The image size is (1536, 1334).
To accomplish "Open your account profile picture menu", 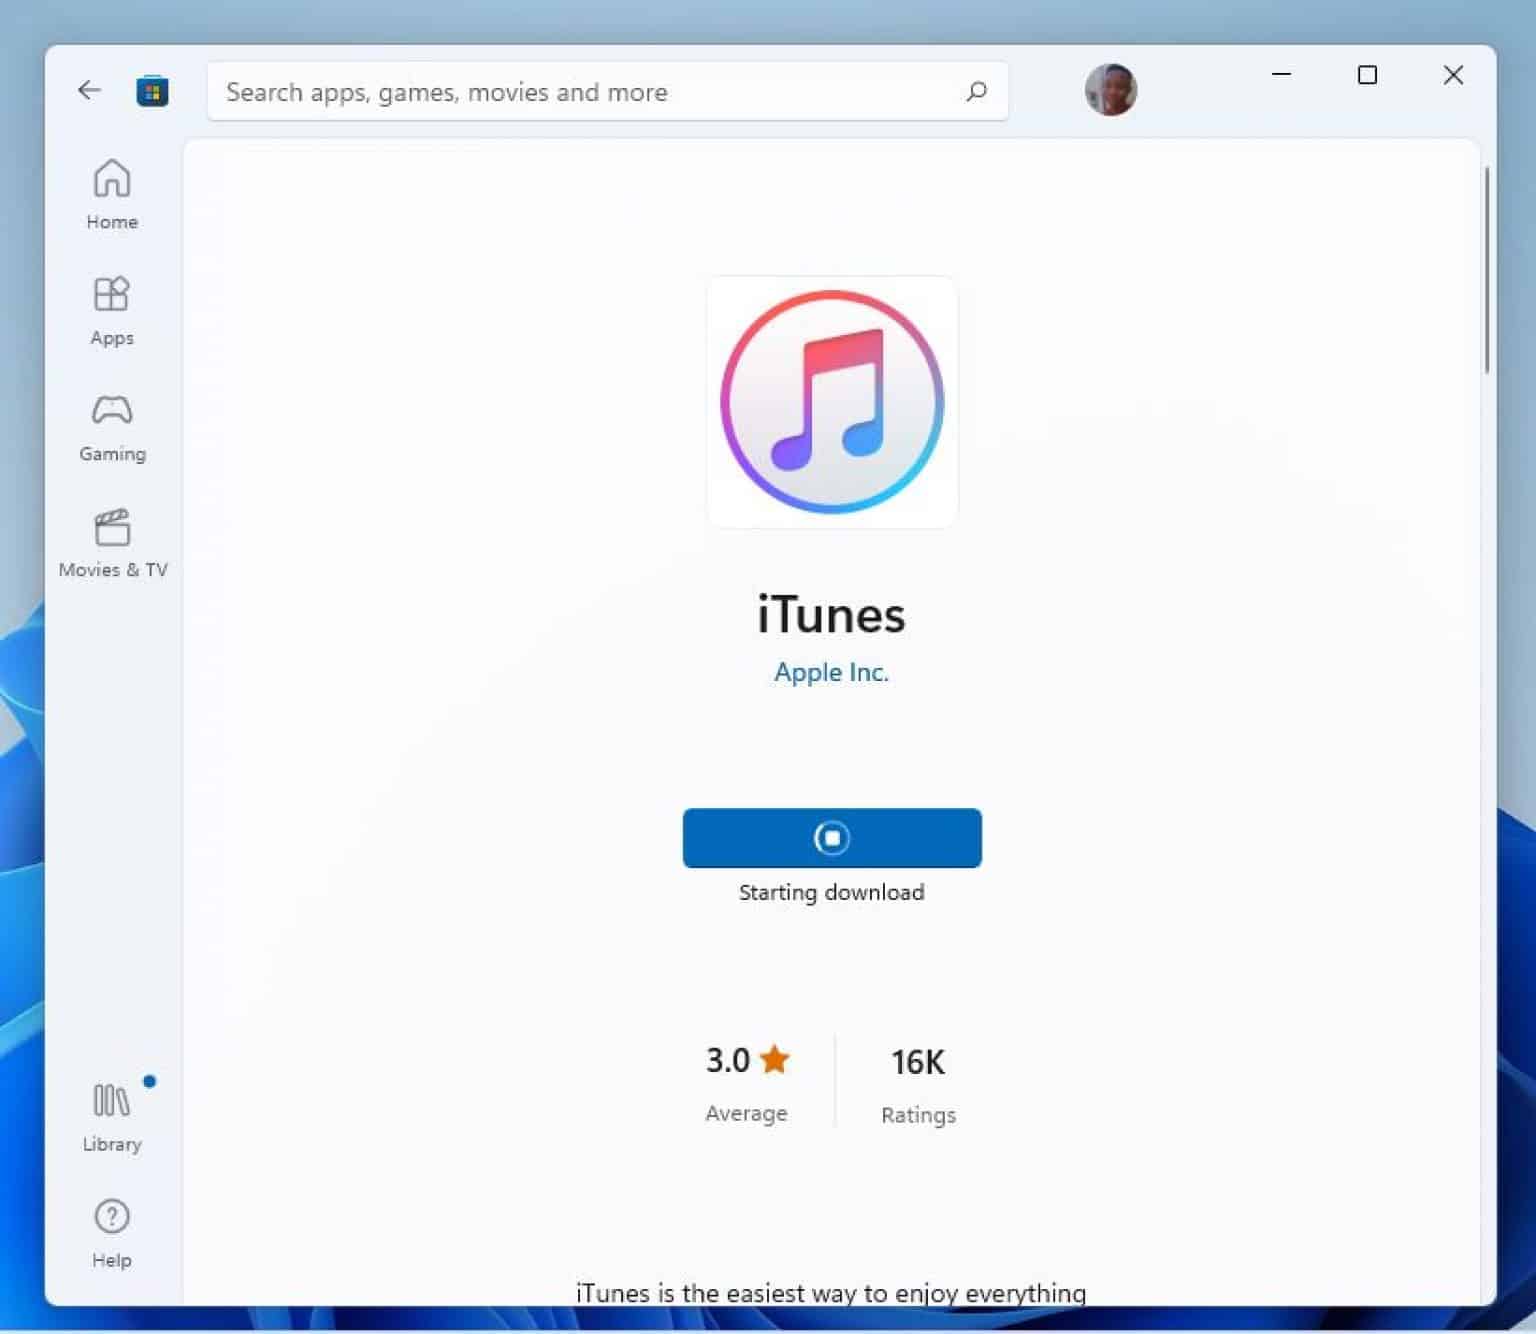I will (1111, 89).
